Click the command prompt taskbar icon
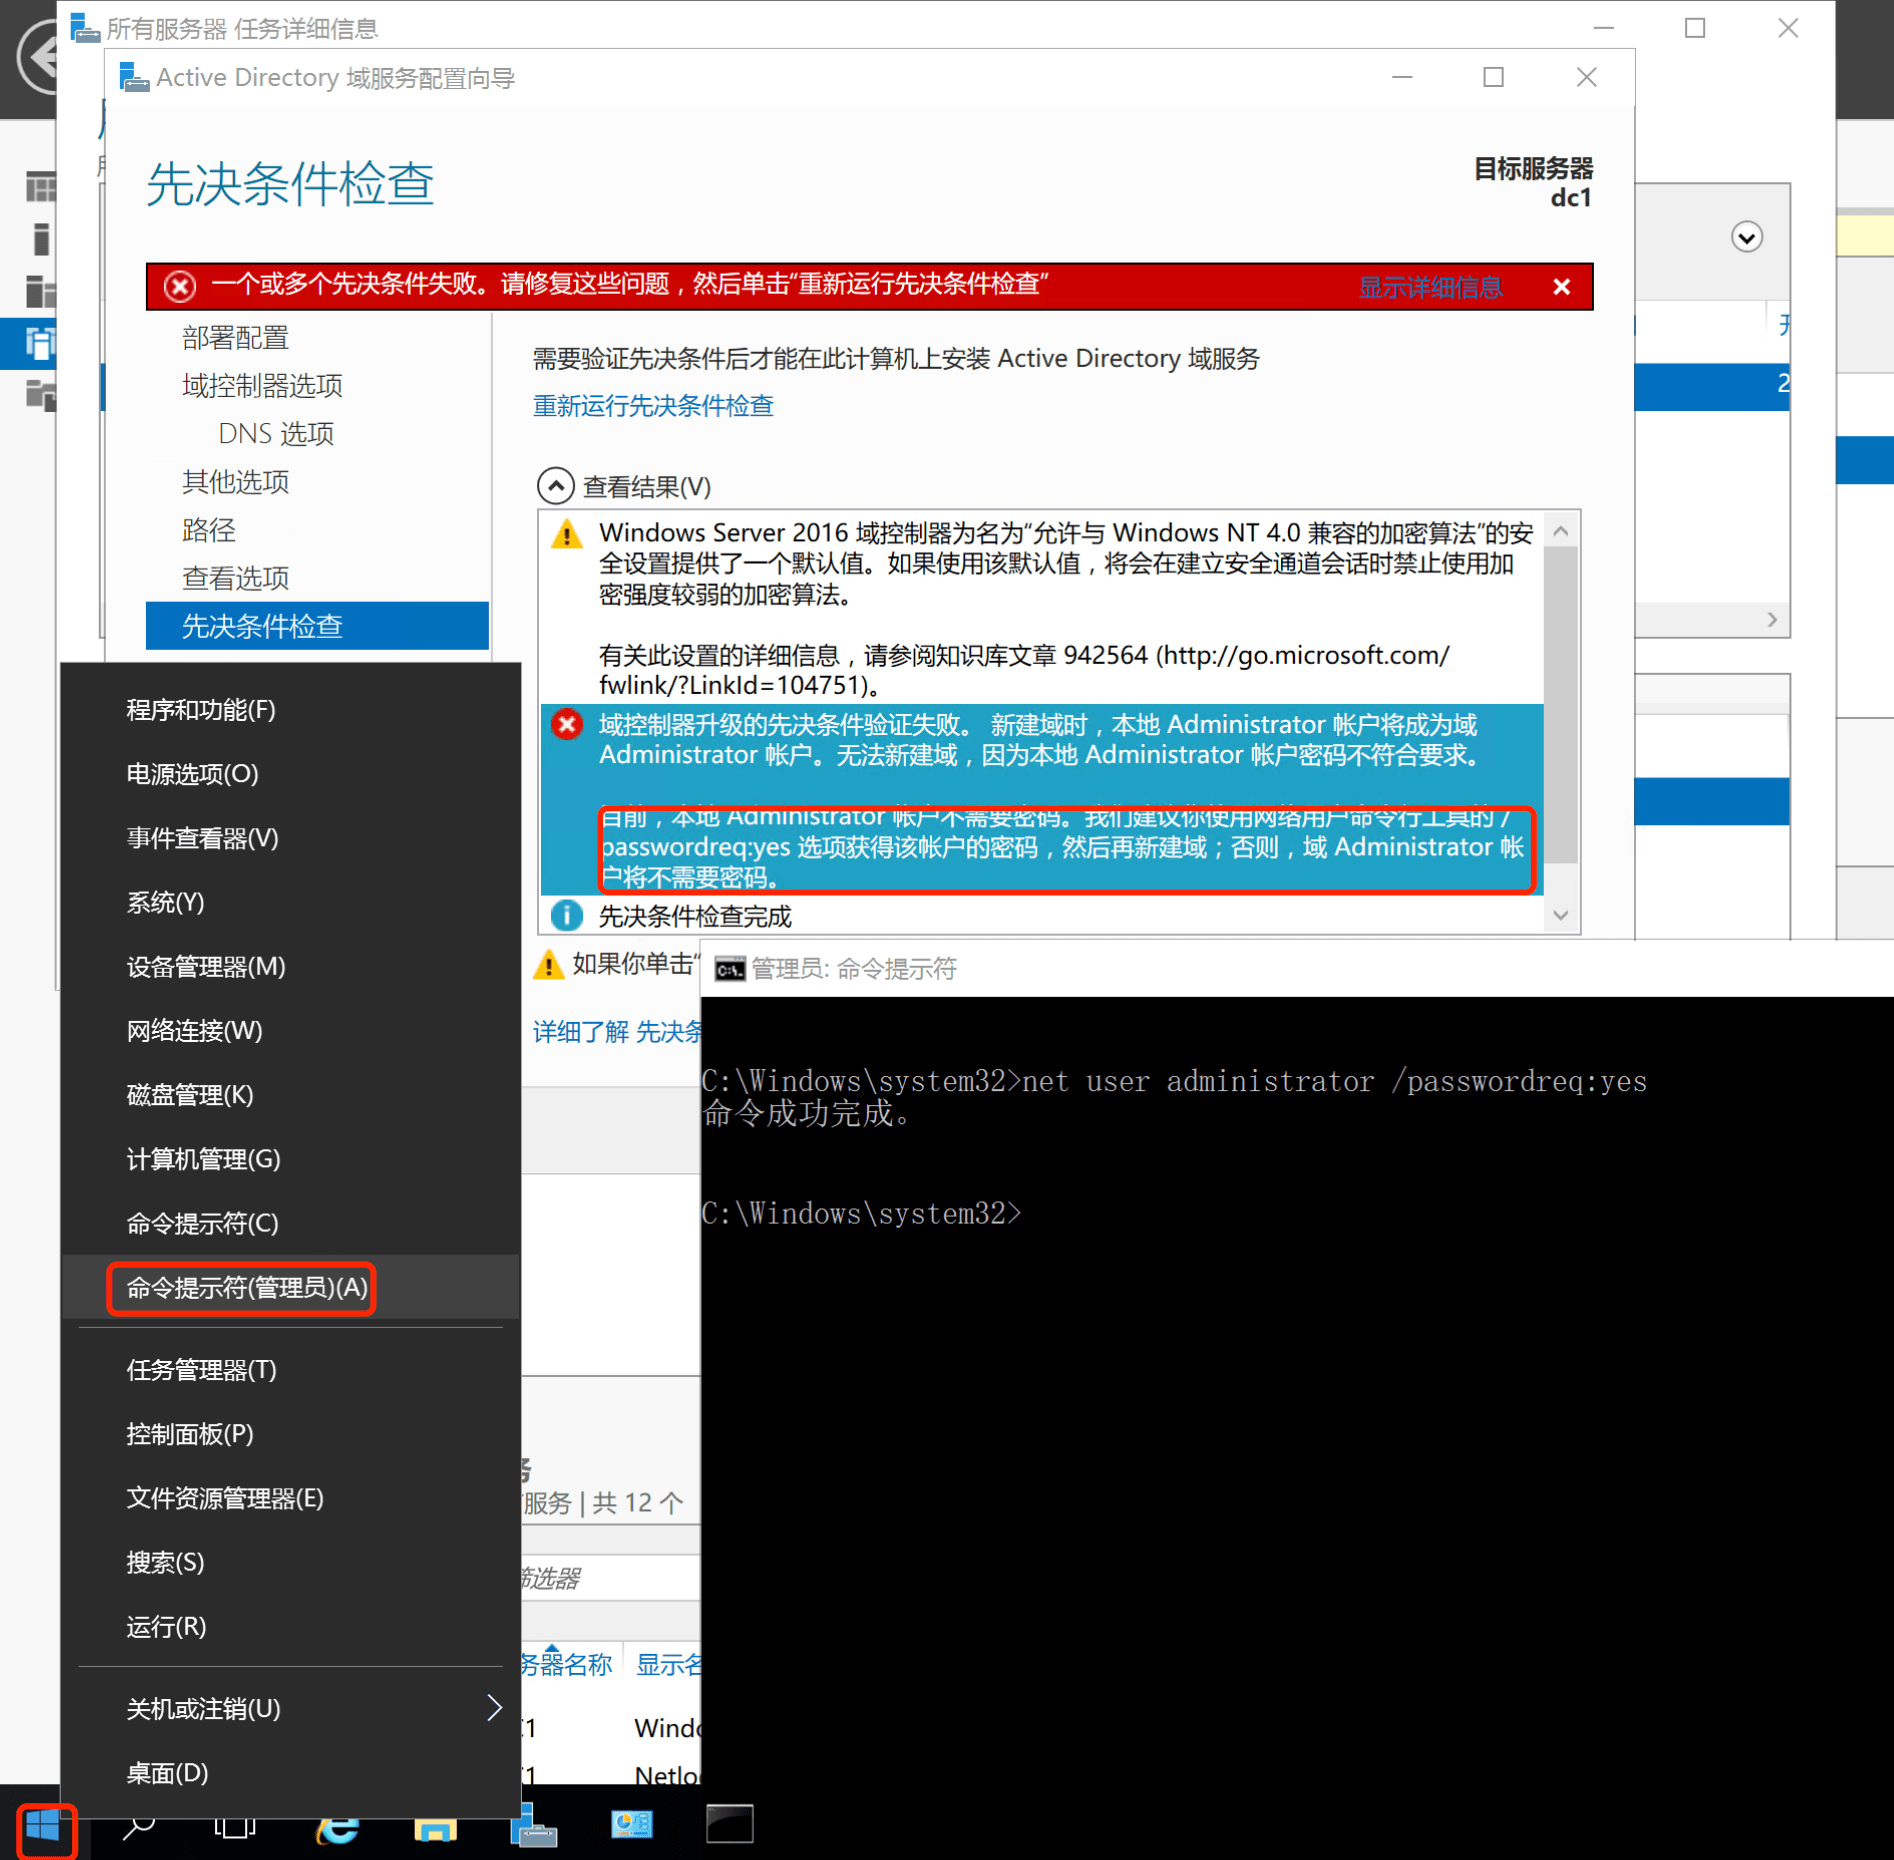Screen dimensions: 1894x1860 [x=729, y=1824]
